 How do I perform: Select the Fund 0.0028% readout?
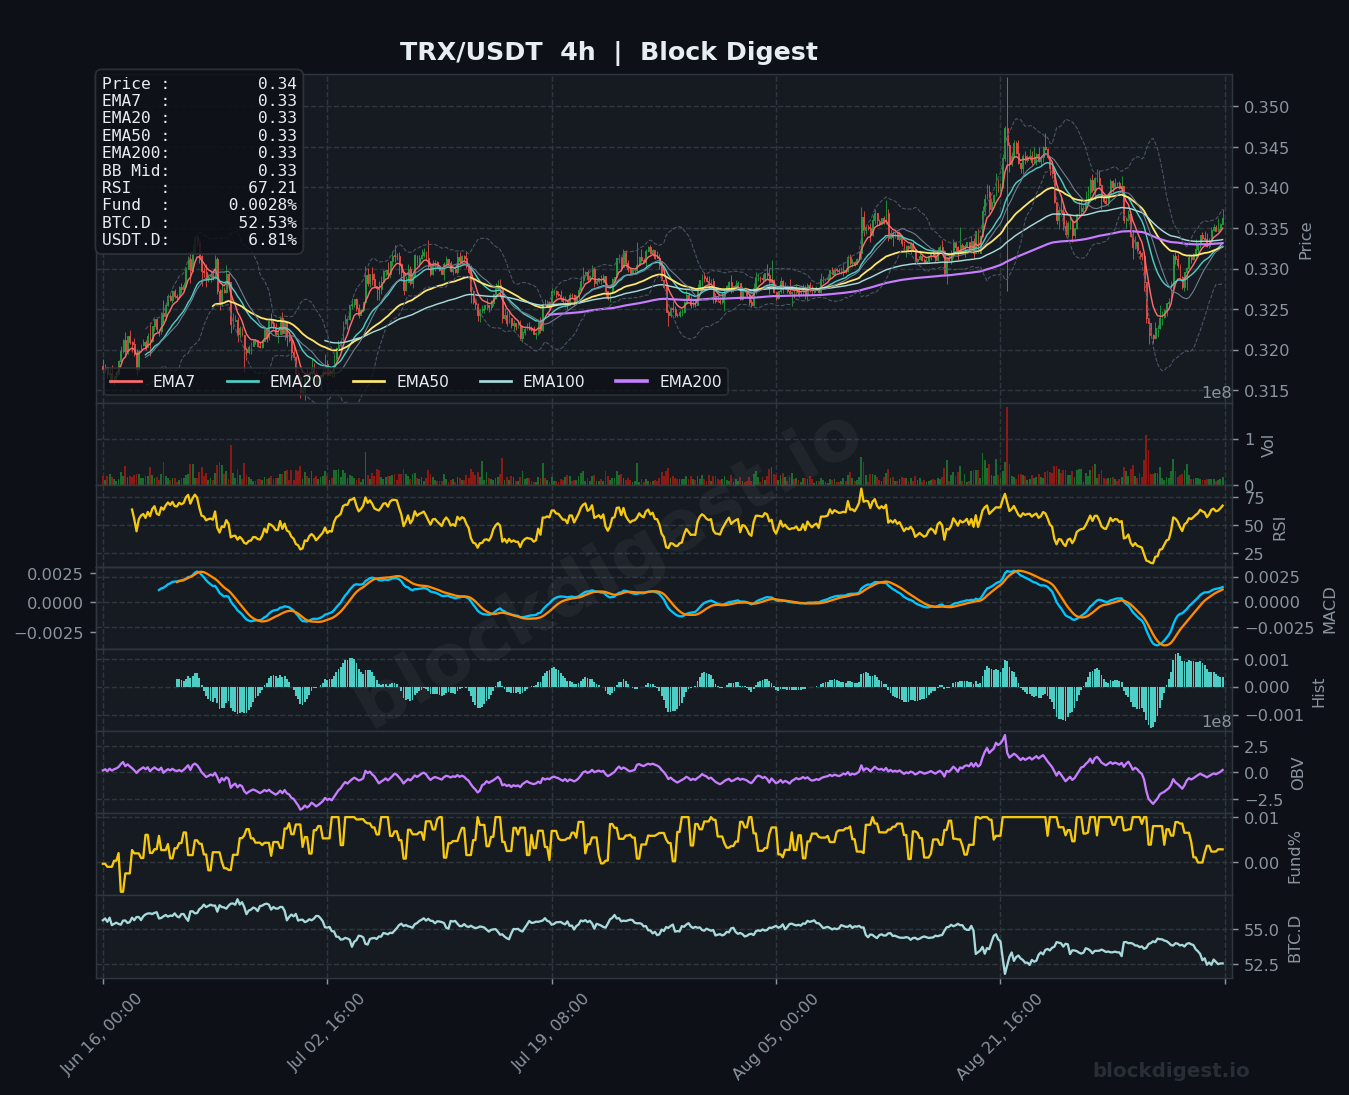(199, 205)
